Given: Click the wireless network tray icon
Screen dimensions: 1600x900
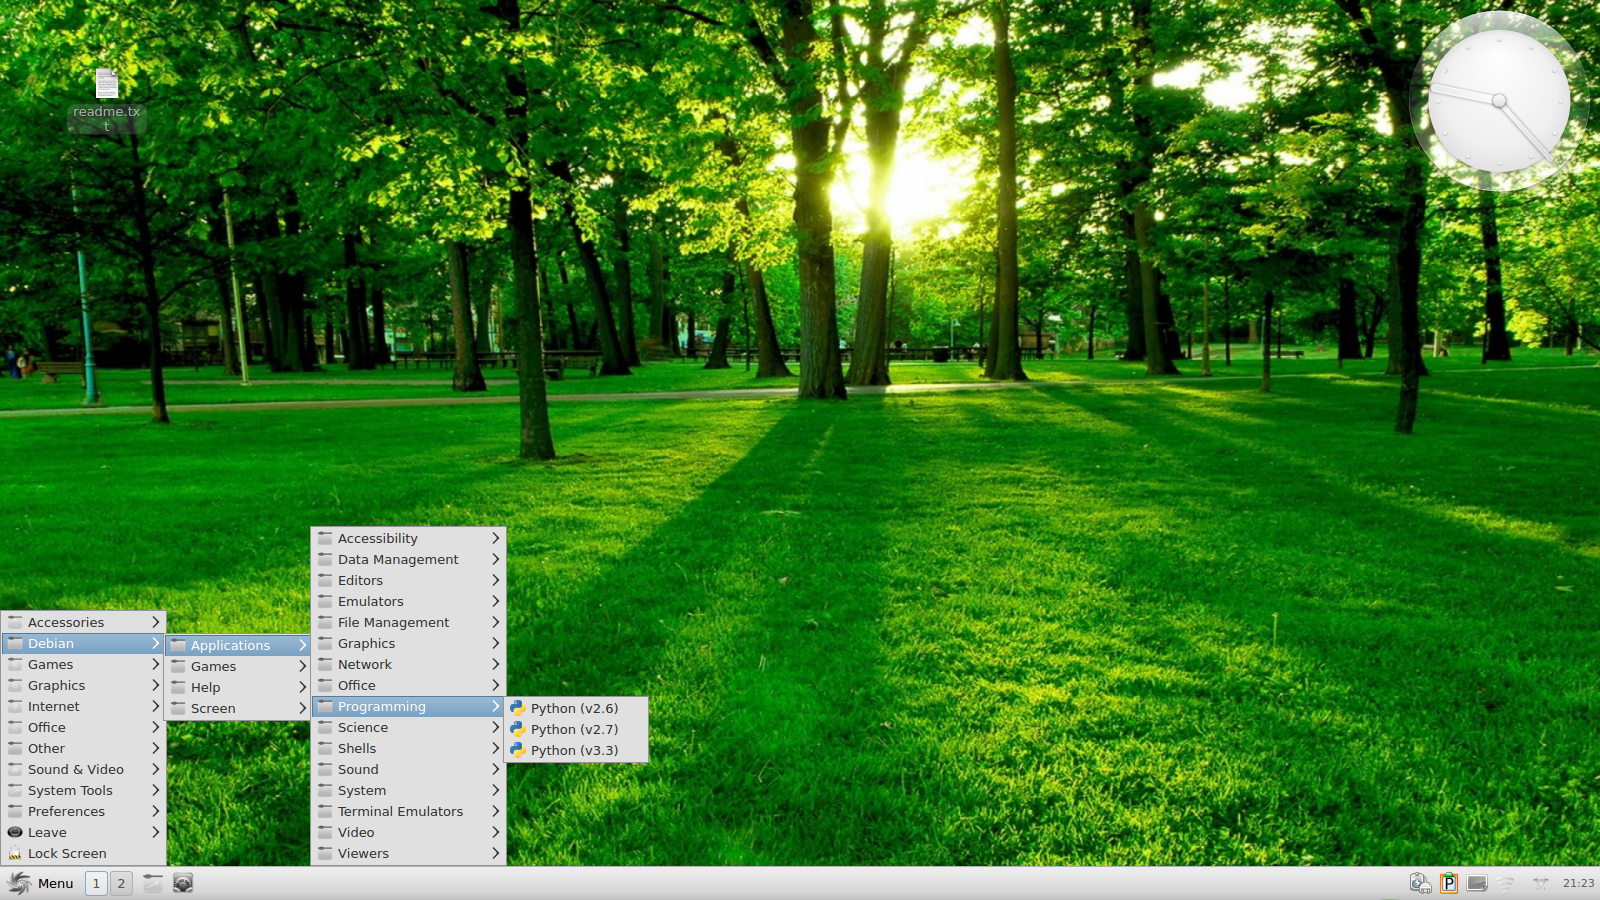Looking at the screenshot, I should click(x=1505, y=883).
